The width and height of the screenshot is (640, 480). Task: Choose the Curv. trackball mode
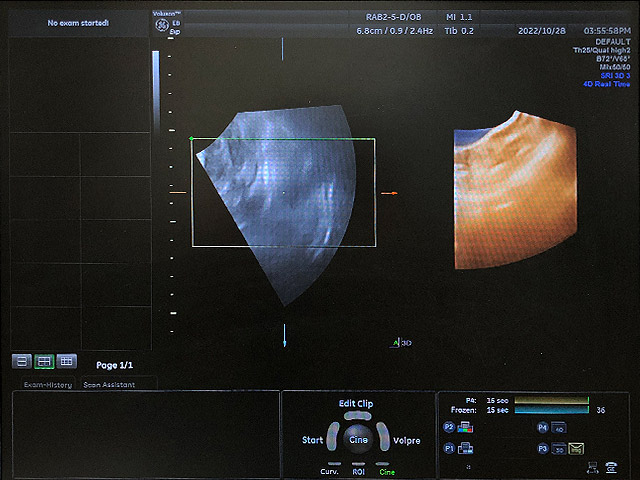point(328,471)
